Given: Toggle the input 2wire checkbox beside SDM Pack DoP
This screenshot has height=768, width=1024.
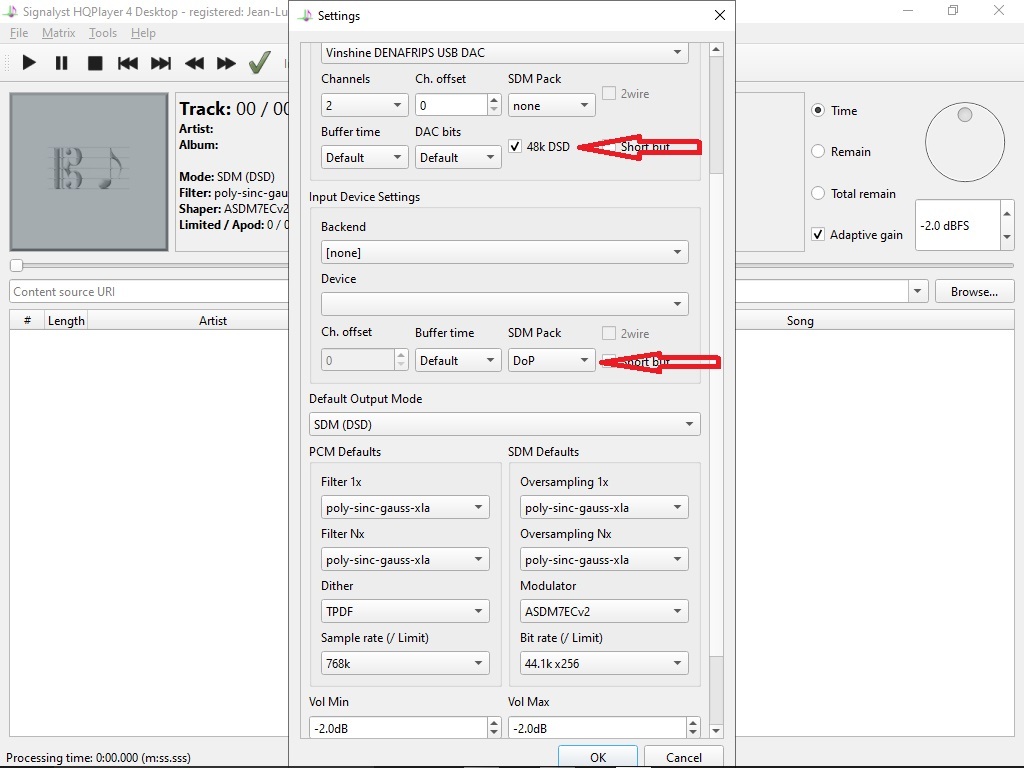Looking at the screenshot, I should pos(609,333).
